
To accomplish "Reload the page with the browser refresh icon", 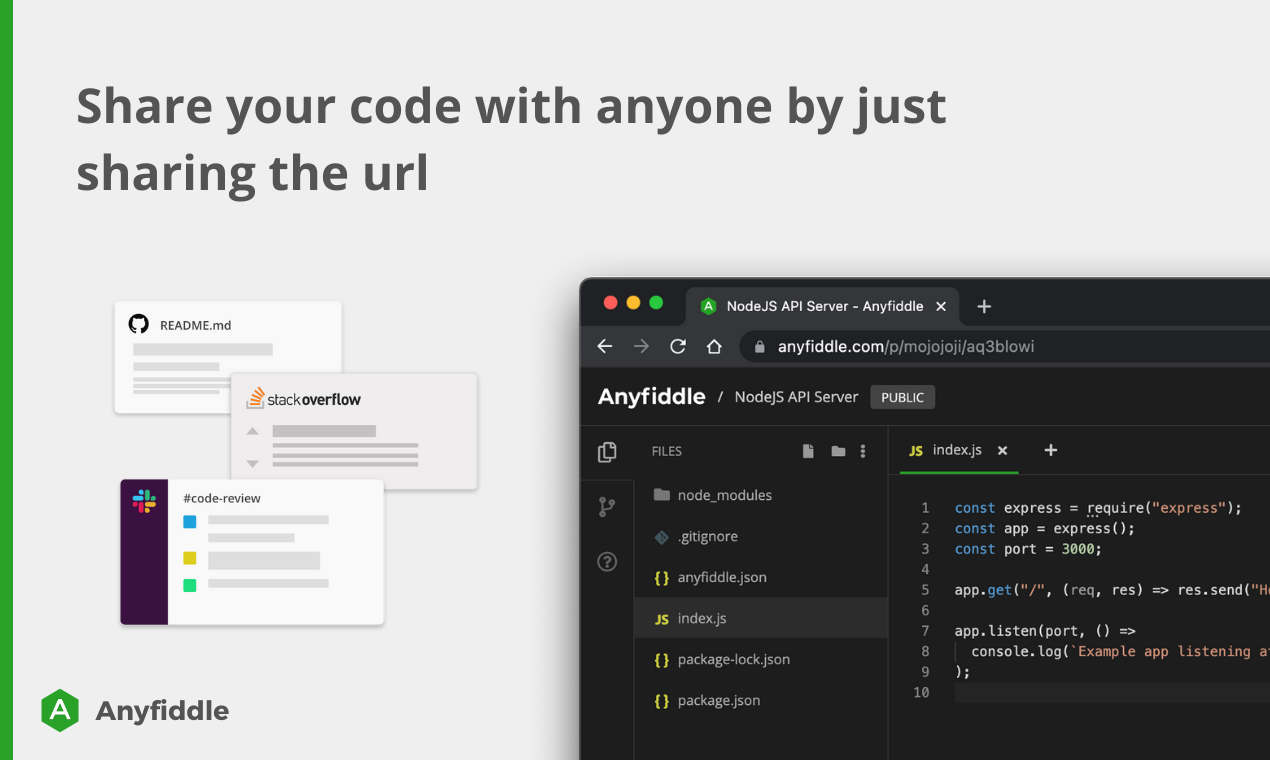I will (x=678, y=345).
